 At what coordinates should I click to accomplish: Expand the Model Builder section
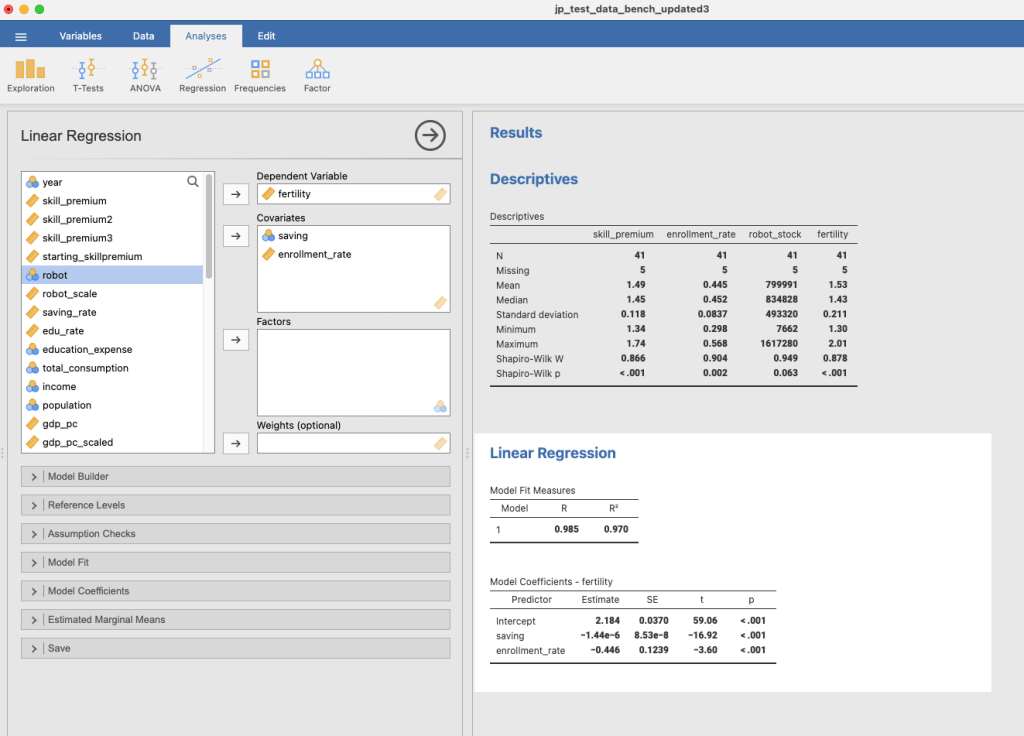tap(235, 477)
